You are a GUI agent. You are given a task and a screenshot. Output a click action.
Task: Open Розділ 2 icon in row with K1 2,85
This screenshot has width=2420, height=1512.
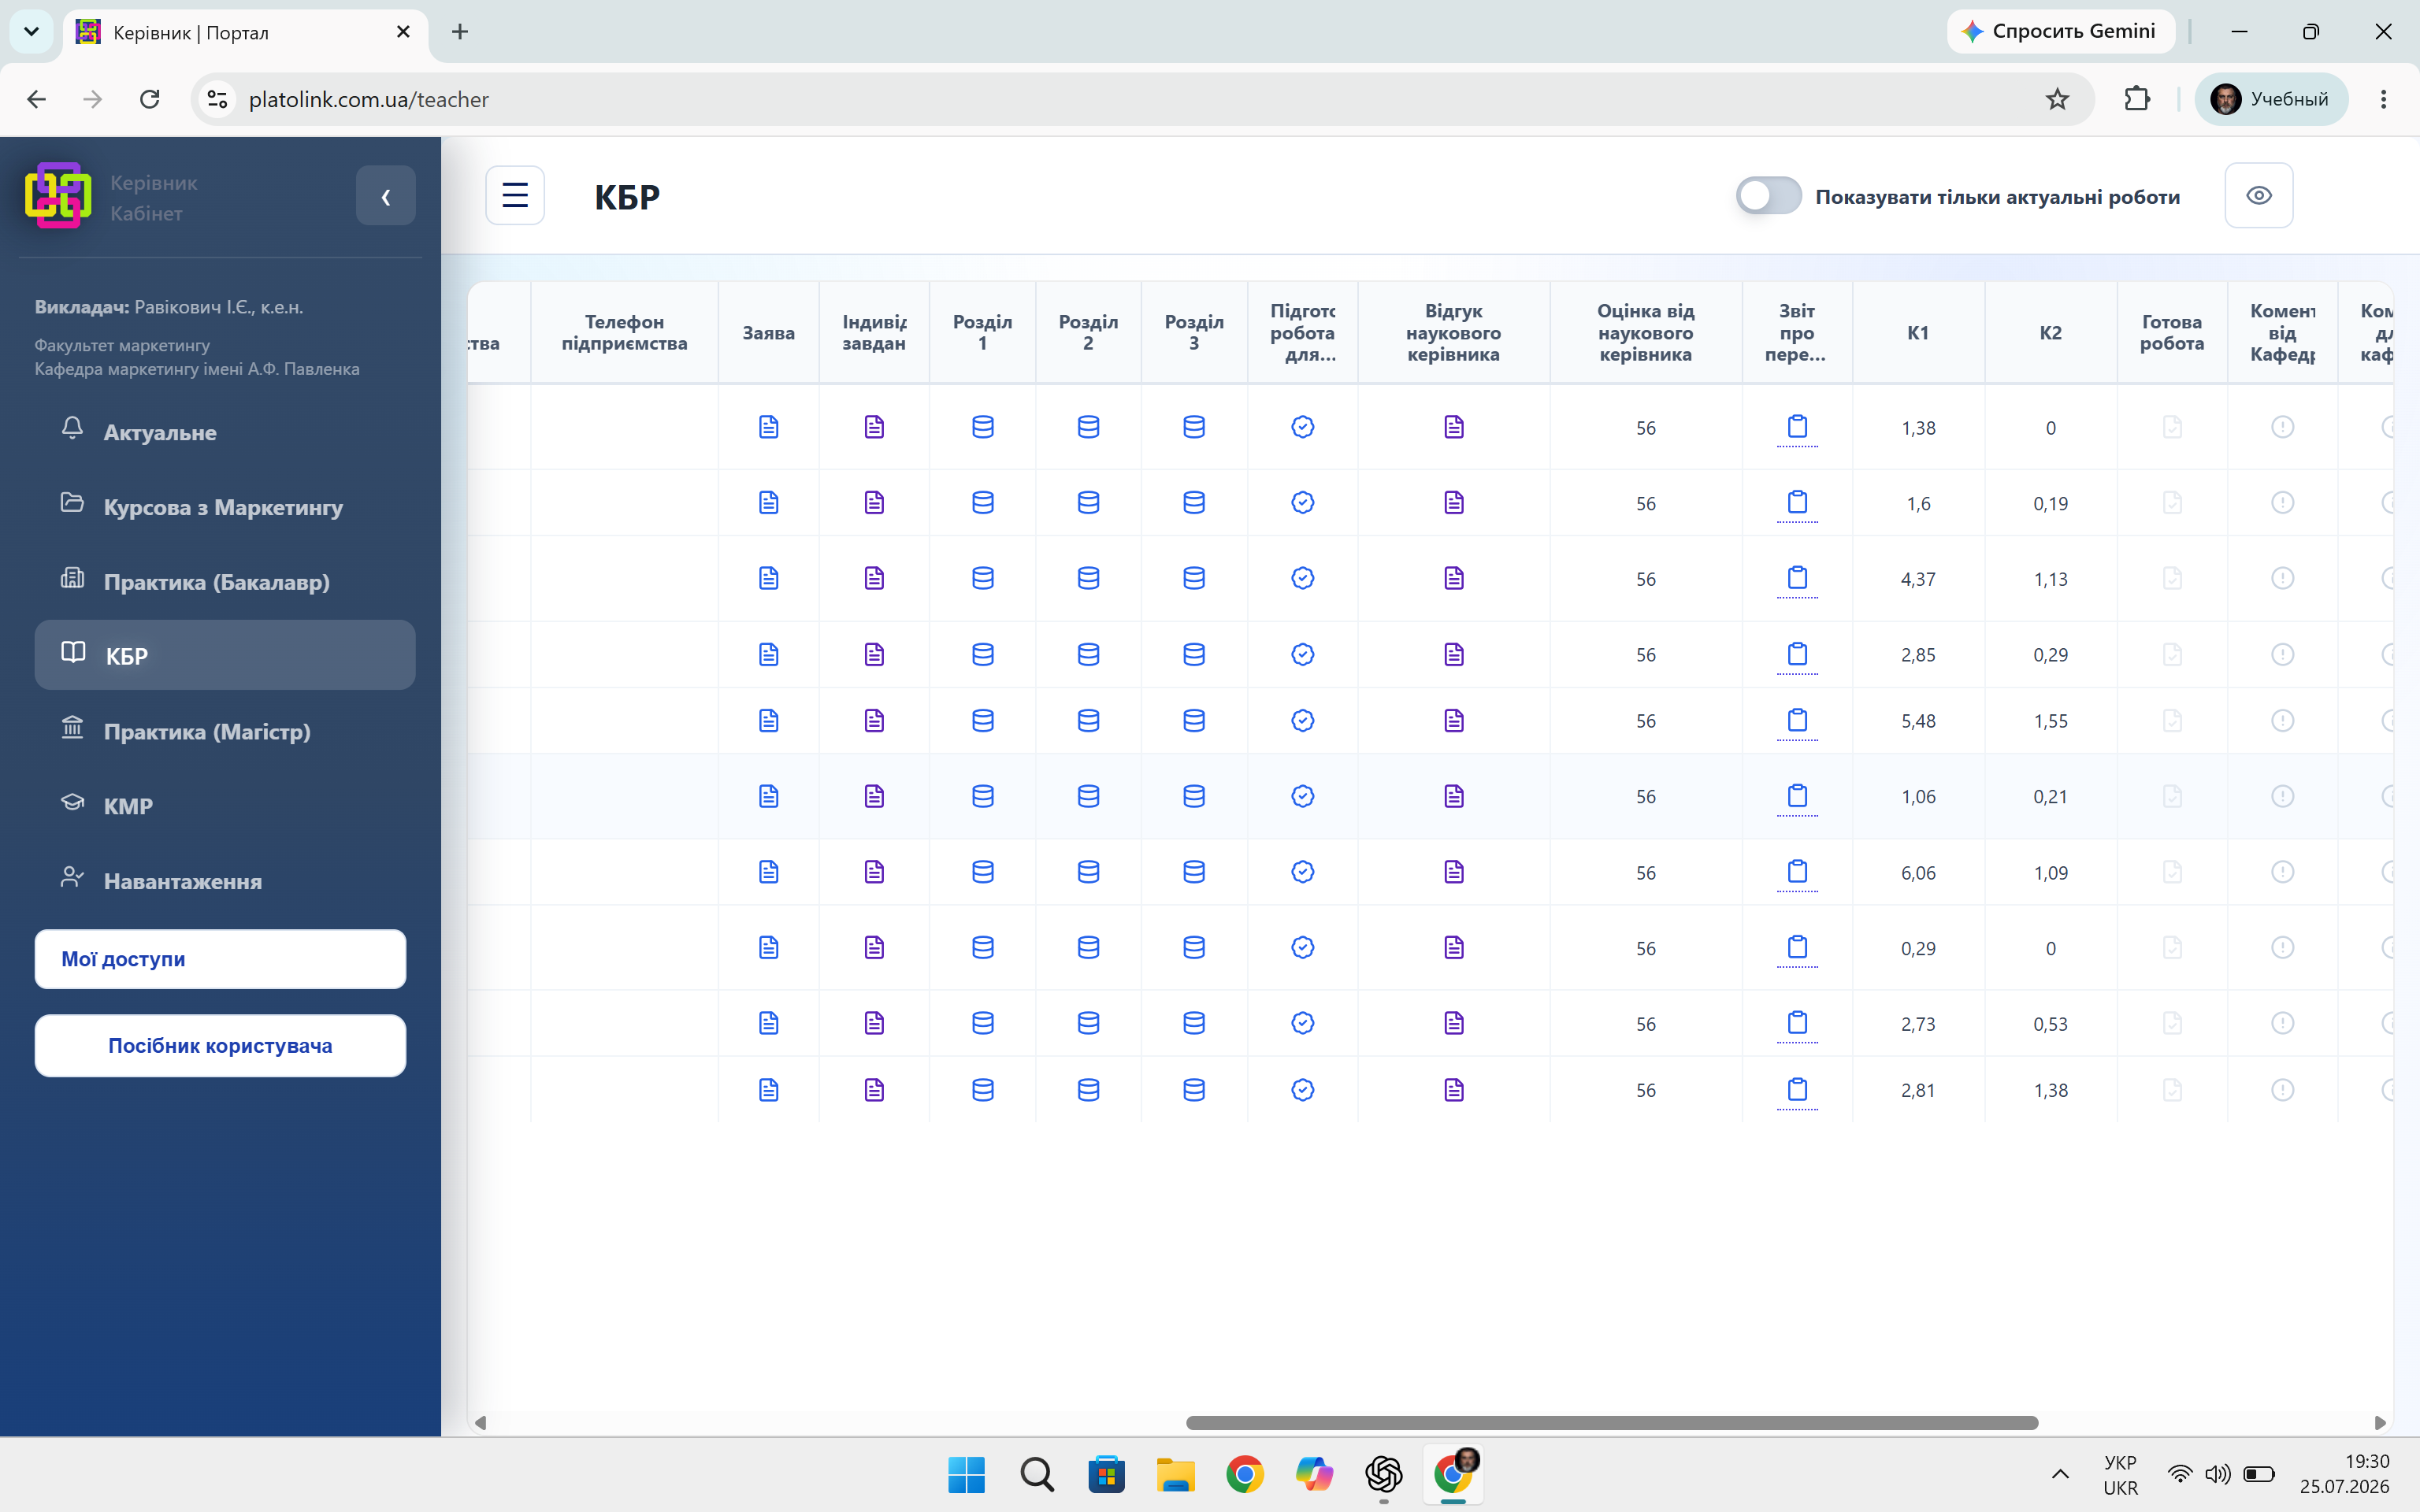[x=1088, y=654]
